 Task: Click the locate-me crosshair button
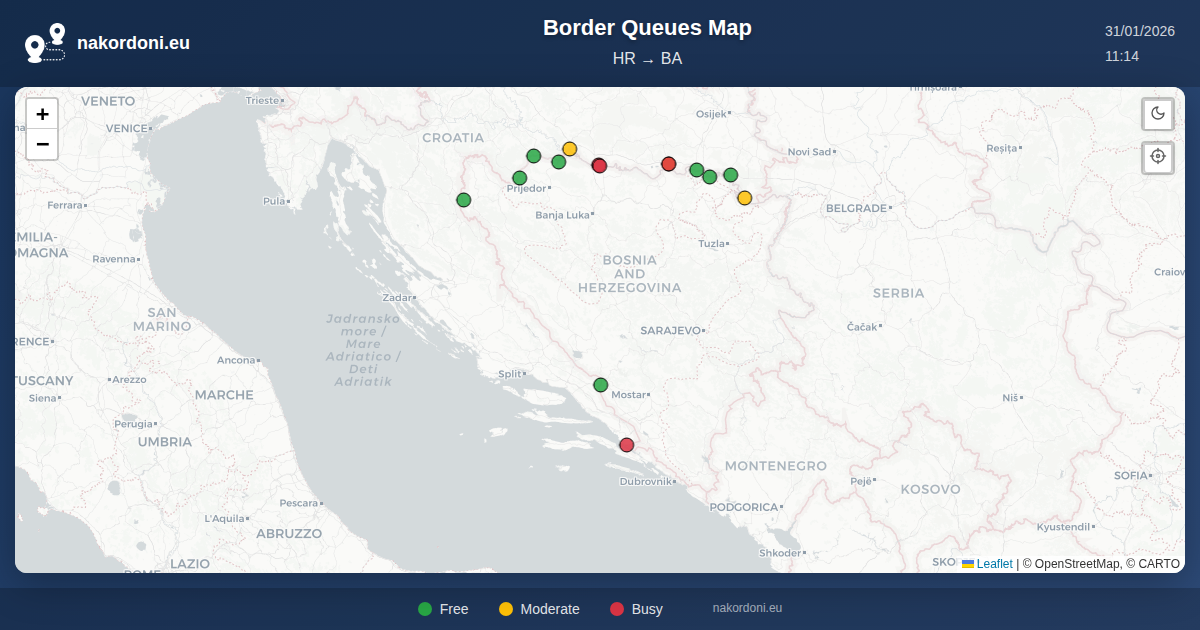pos(1158,157)
